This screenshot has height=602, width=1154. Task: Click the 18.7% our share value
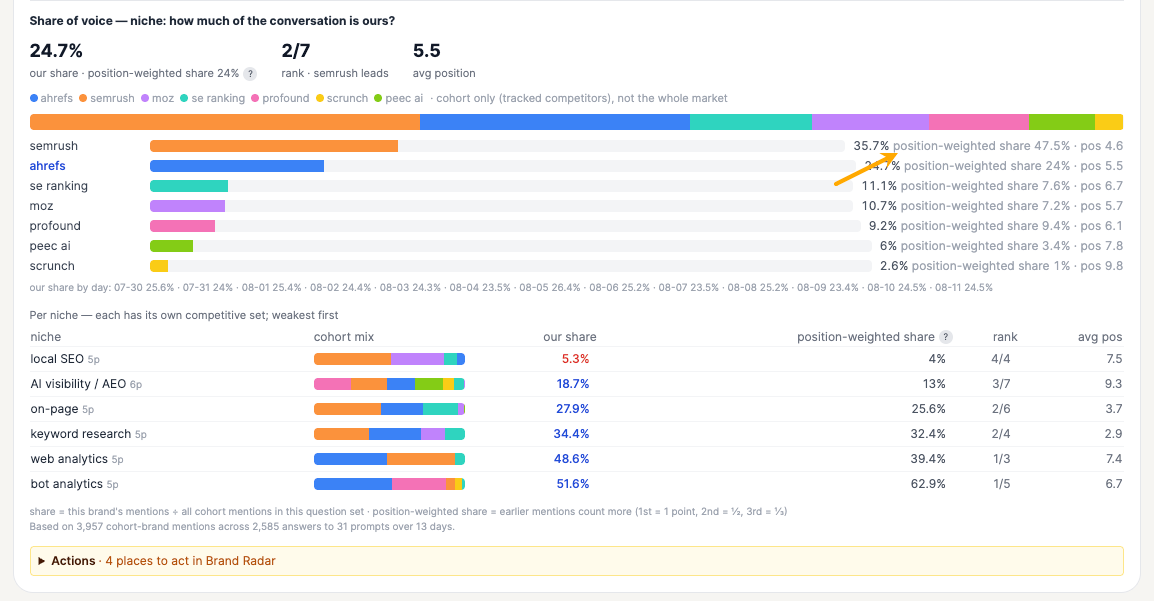(x=573, y=384)
